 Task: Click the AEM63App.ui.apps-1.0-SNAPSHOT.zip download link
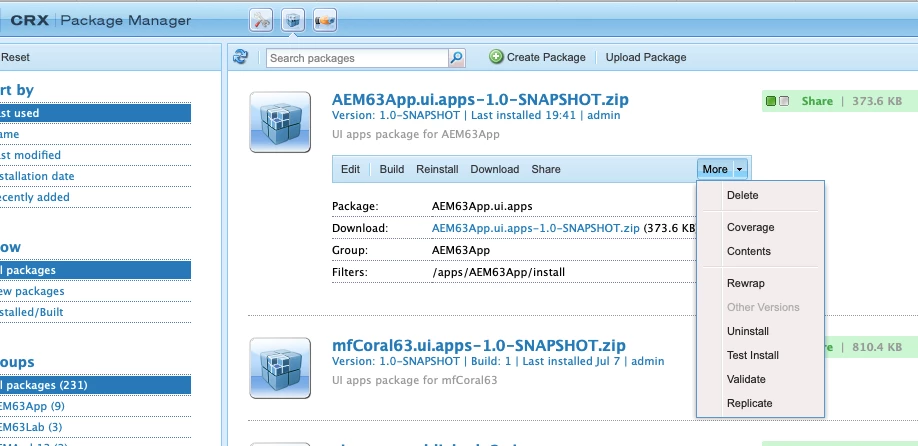pyautogui.click(x=535, y=228)
